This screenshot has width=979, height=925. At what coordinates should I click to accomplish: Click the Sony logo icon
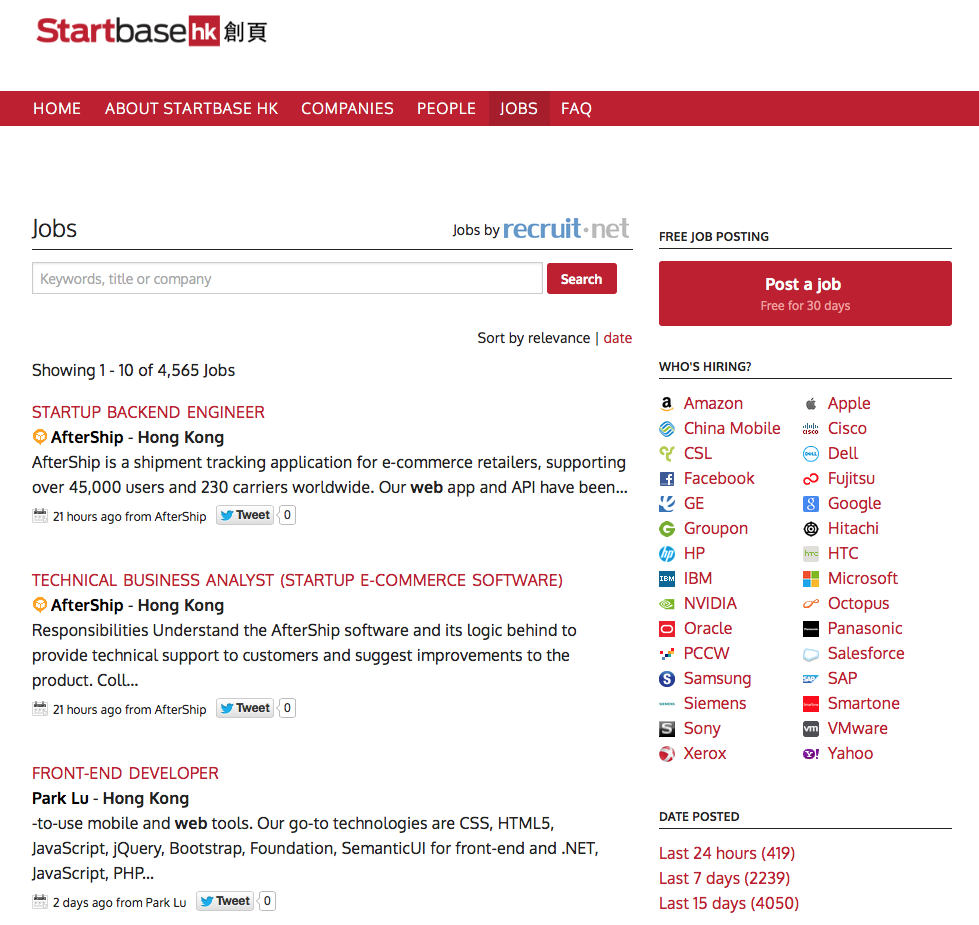[667, 728]
